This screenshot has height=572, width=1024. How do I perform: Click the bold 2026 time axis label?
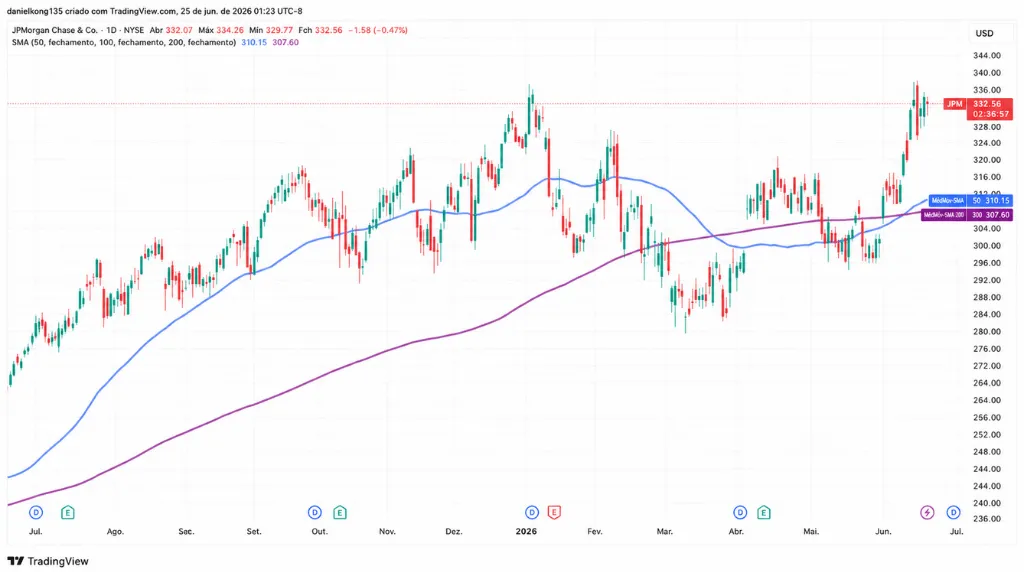point(526,532)
